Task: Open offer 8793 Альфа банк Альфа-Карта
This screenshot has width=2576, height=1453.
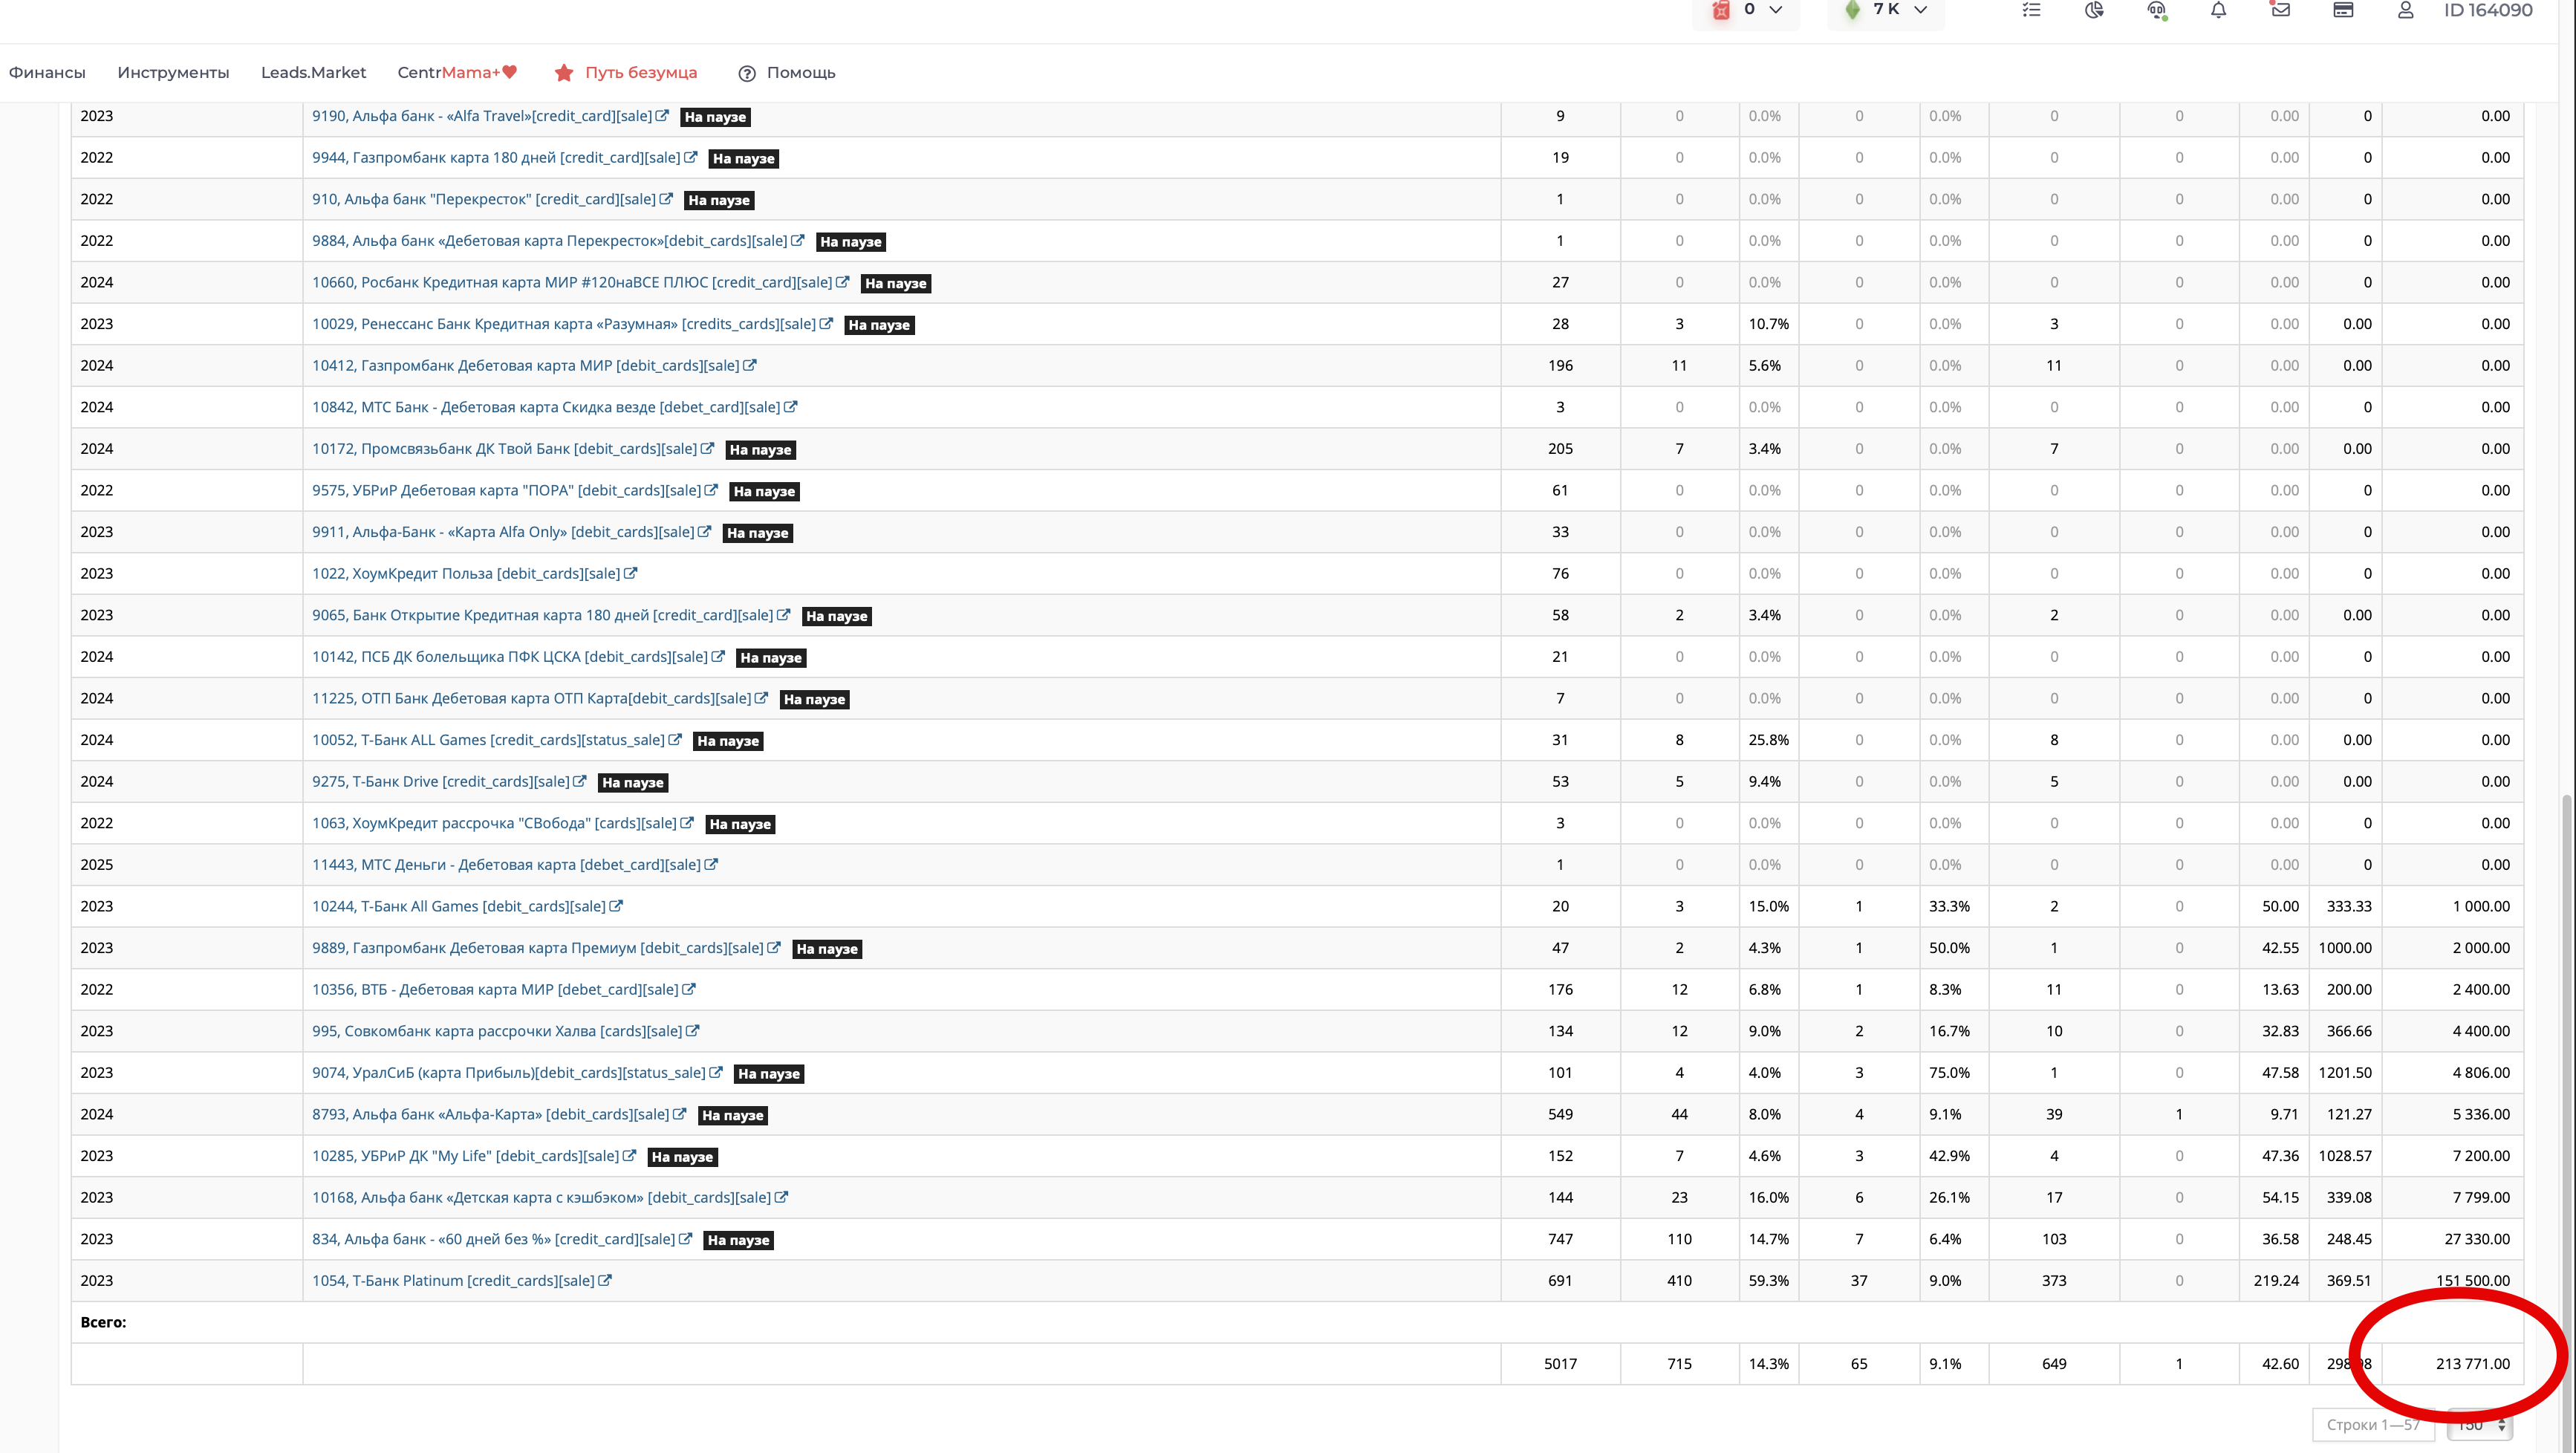Action: [x=490, y=1114]
